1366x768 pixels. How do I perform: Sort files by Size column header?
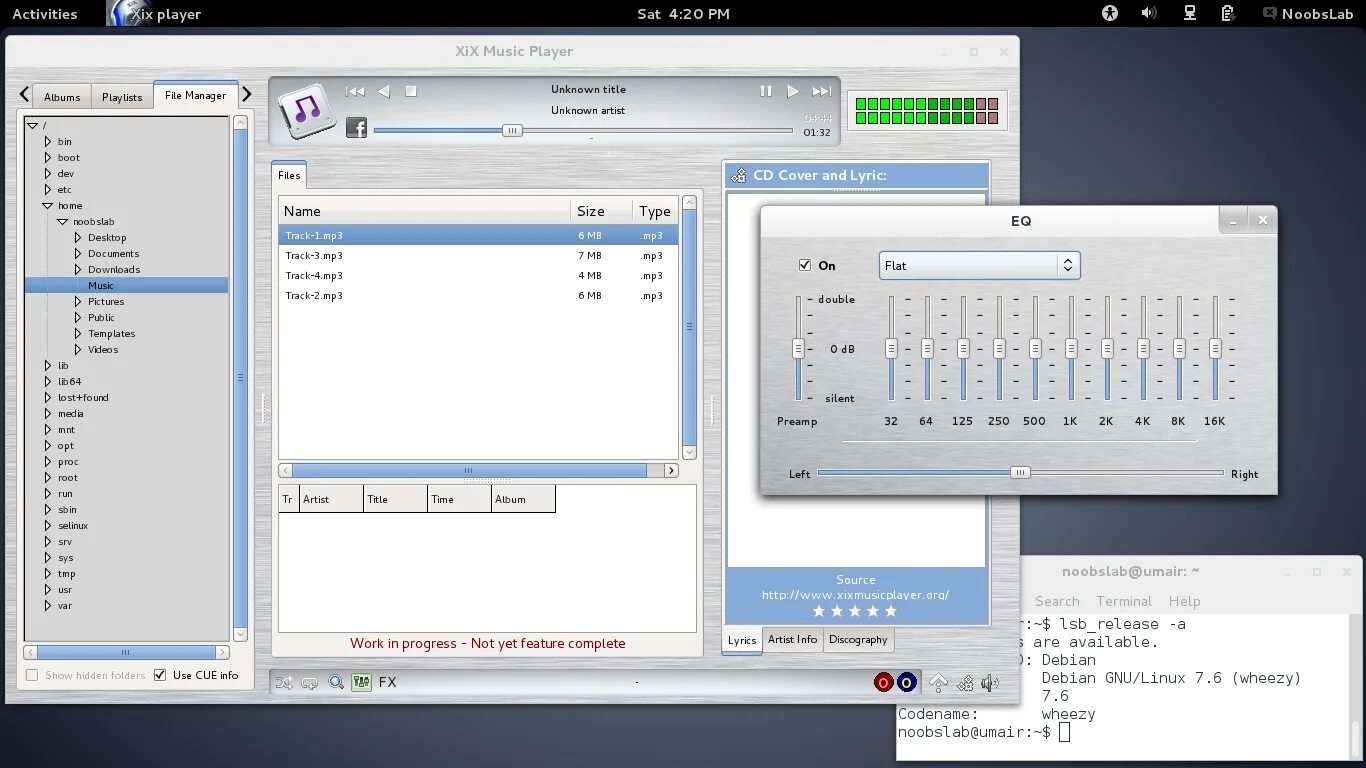(x=601, y=211)
